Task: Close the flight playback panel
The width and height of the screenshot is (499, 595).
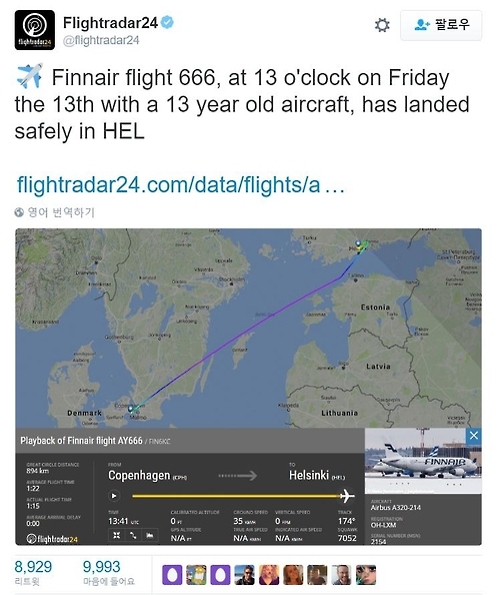Action: point(474,436)
